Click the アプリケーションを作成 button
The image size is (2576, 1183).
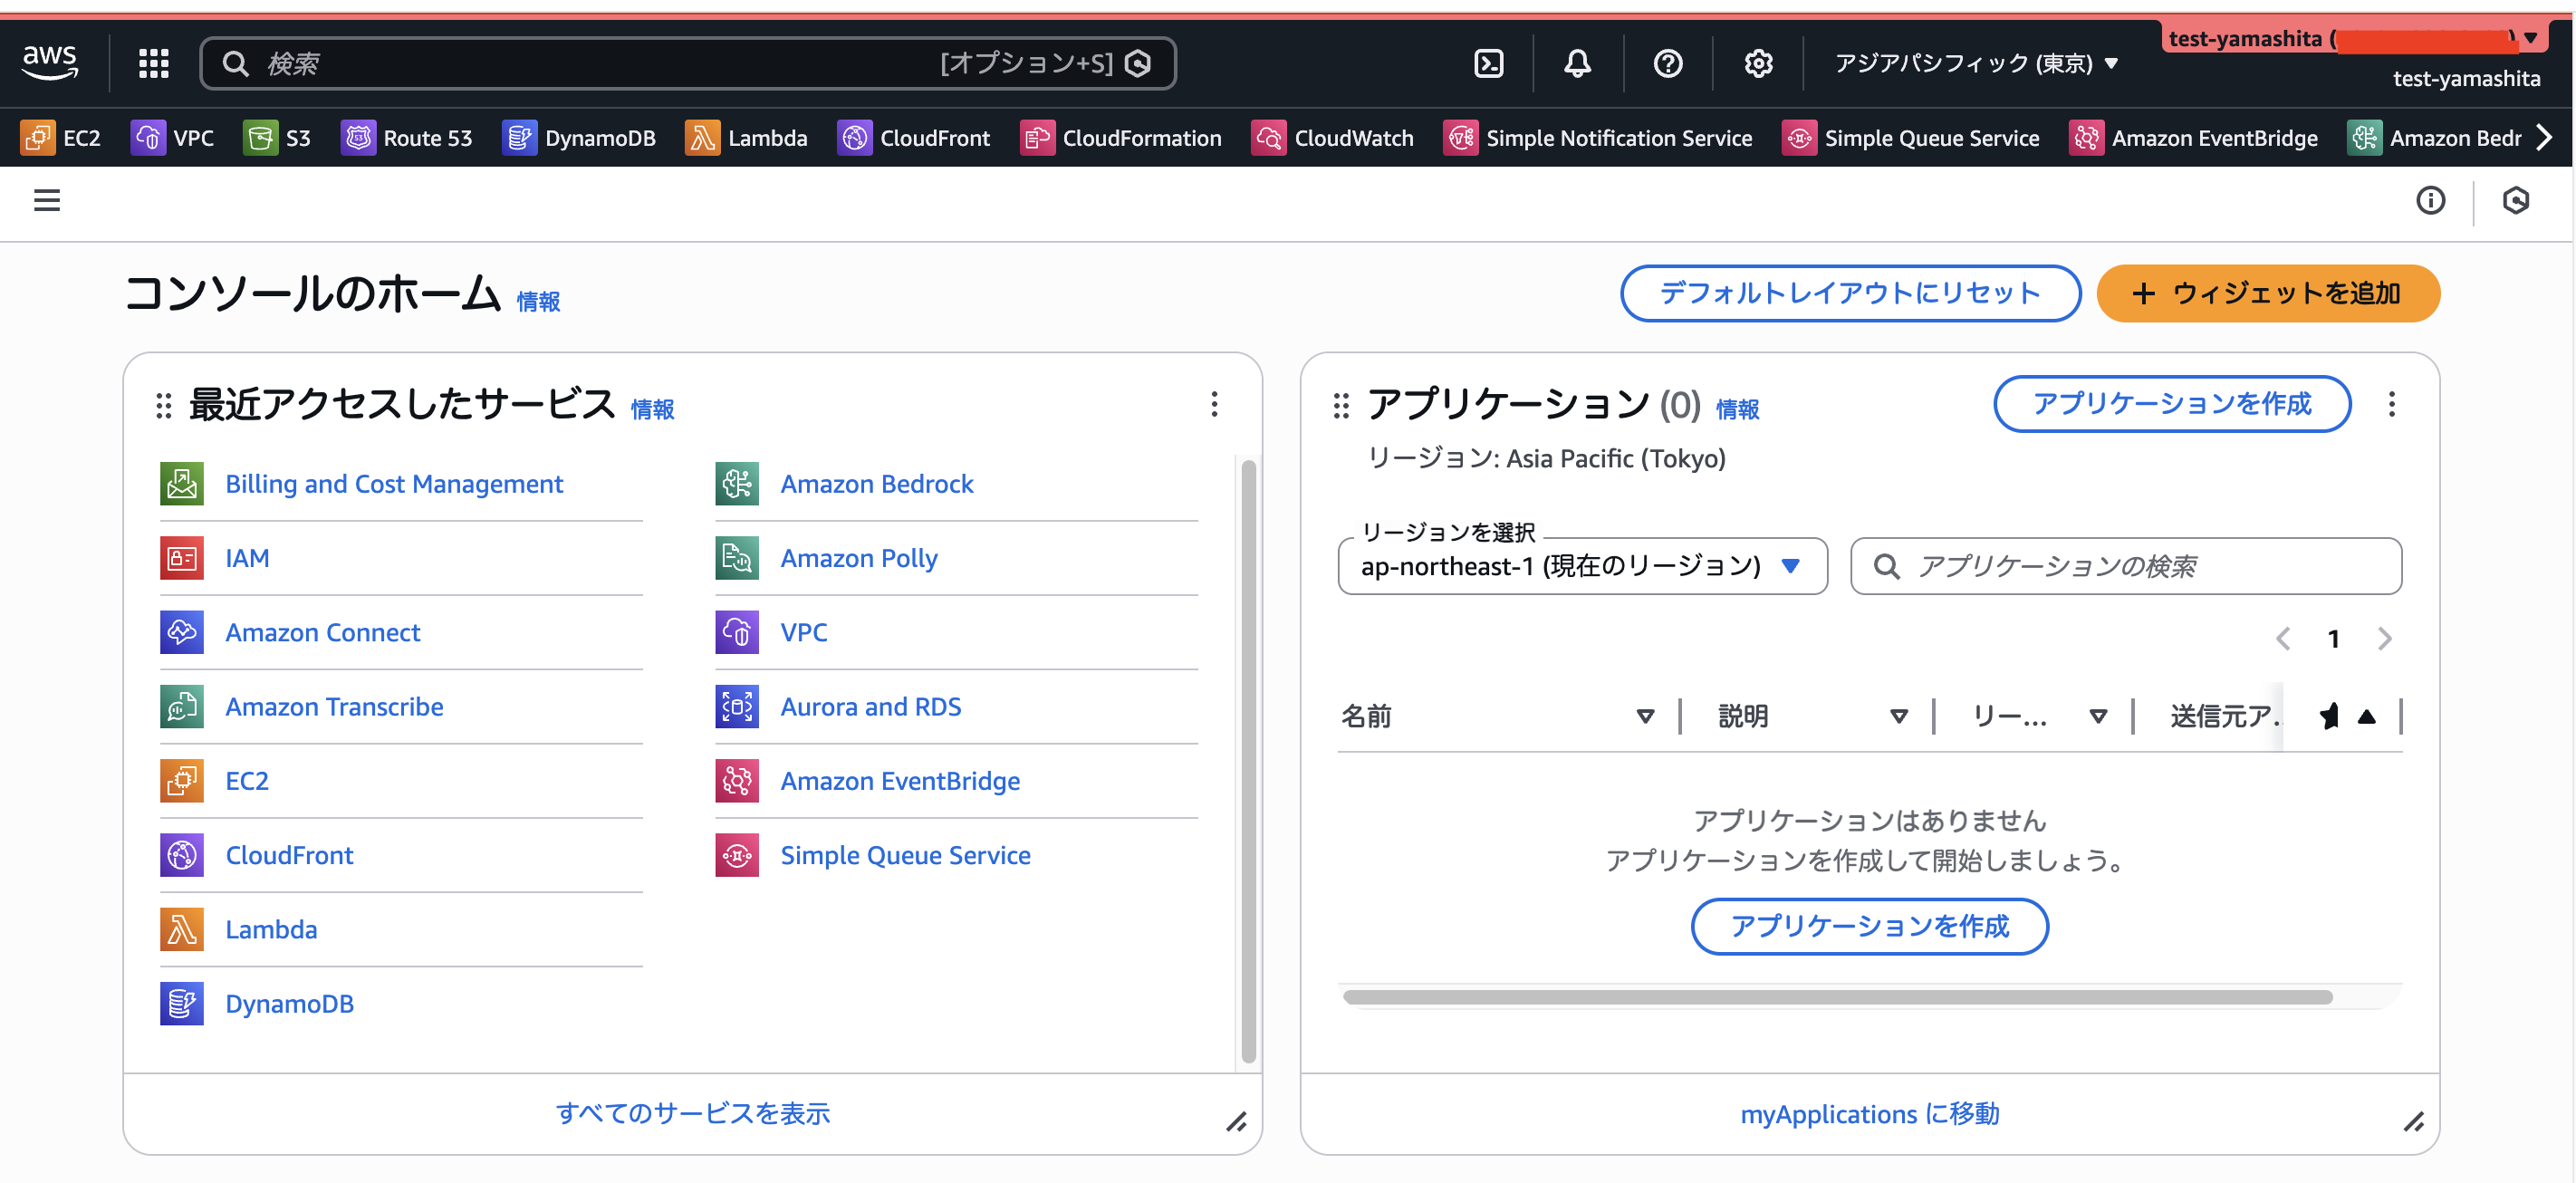point(2171,404)
